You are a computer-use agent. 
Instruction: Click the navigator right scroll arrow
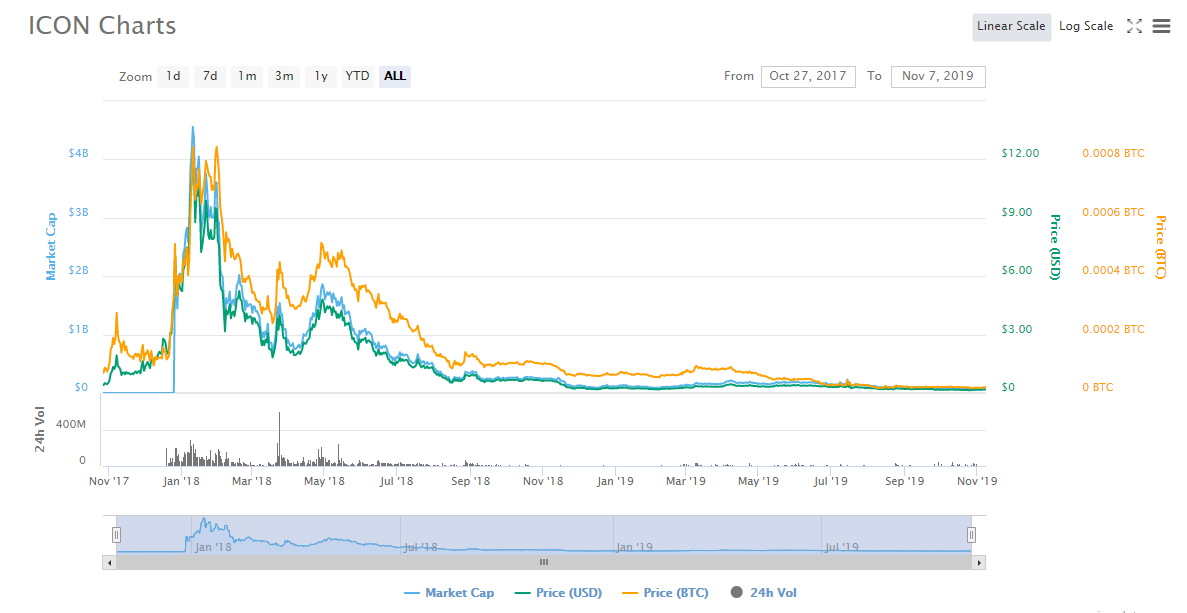(979, 563)
